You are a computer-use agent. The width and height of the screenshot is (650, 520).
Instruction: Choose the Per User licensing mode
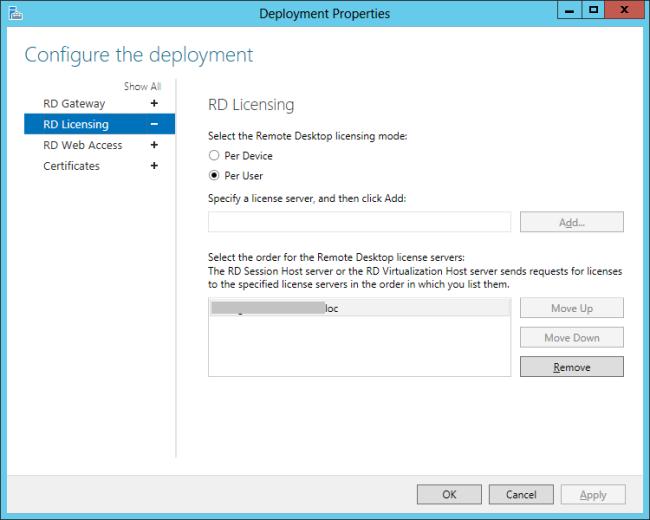pos(213,176)
